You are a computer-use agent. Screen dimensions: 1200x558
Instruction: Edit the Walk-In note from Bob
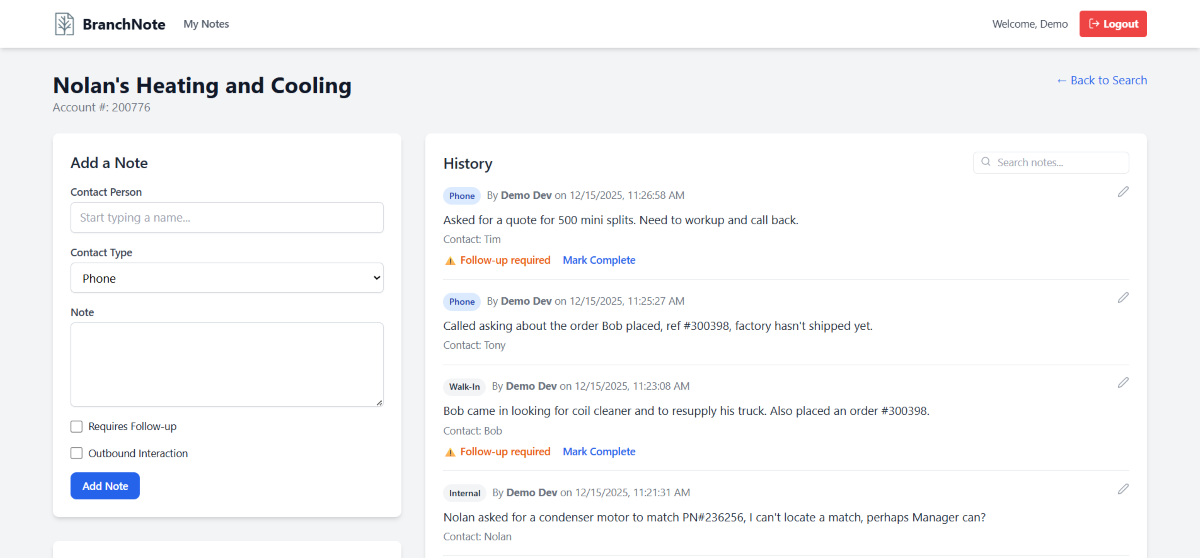(x=1123, y=383)
